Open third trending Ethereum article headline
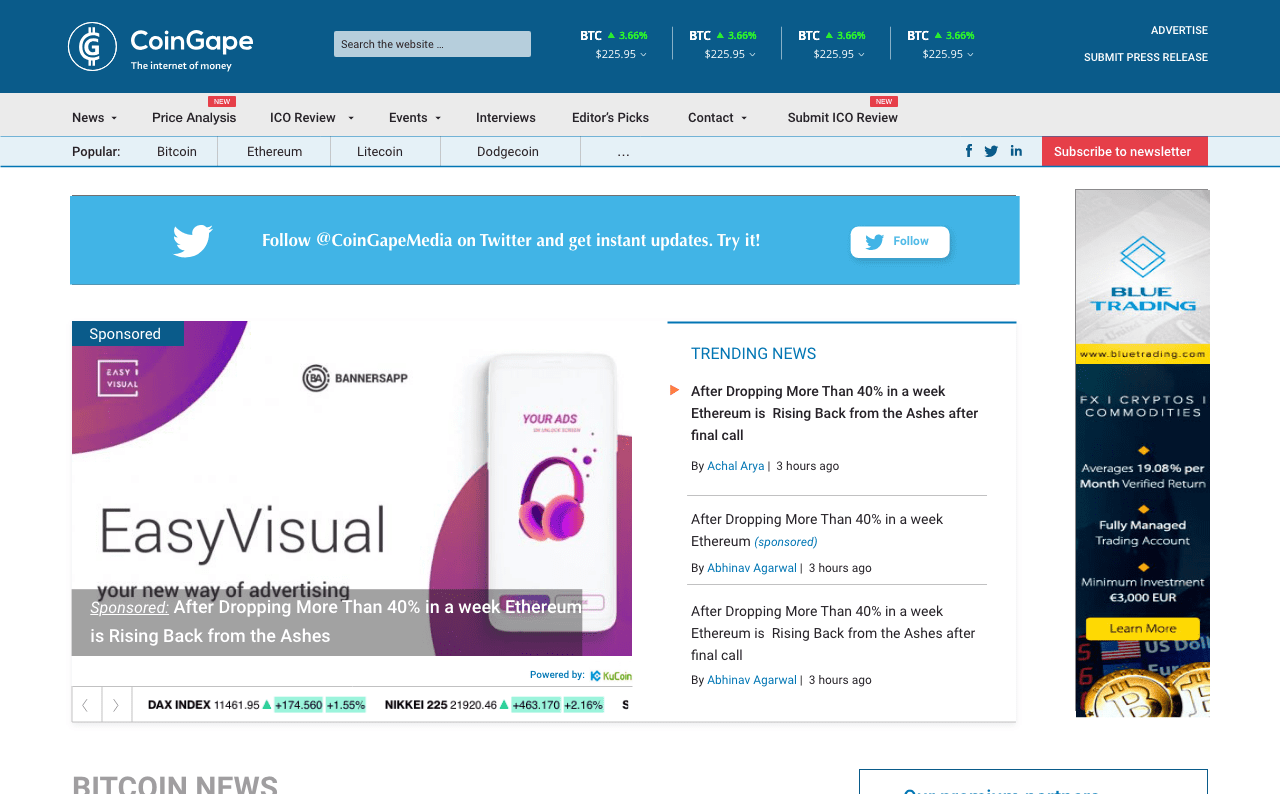 coord(833,633)
